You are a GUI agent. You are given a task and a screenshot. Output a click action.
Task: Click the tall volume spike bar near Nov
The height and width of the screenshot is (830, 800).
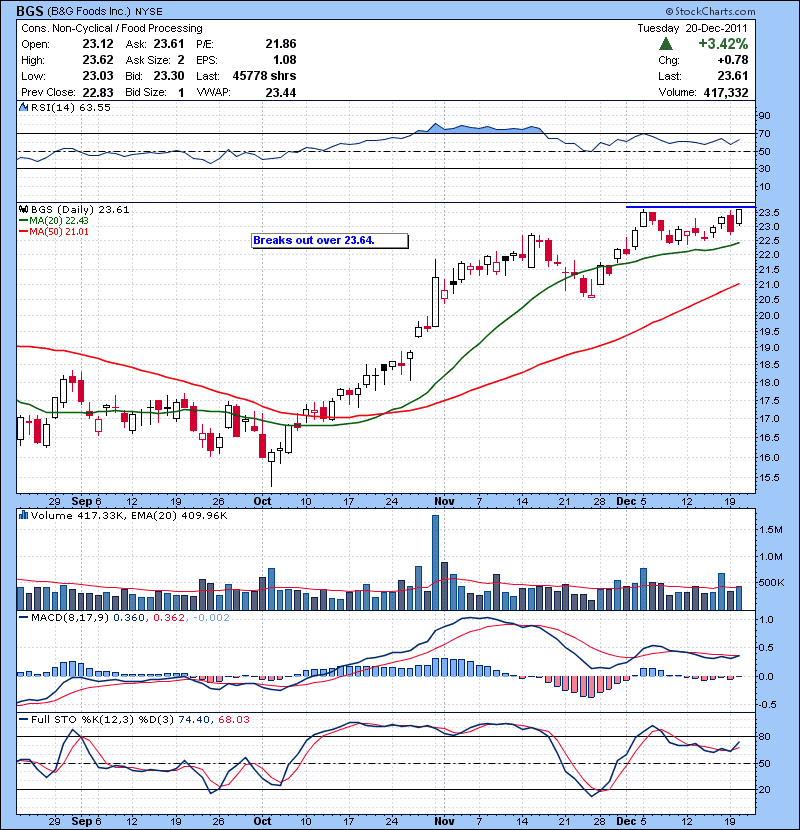pos(435,562)
